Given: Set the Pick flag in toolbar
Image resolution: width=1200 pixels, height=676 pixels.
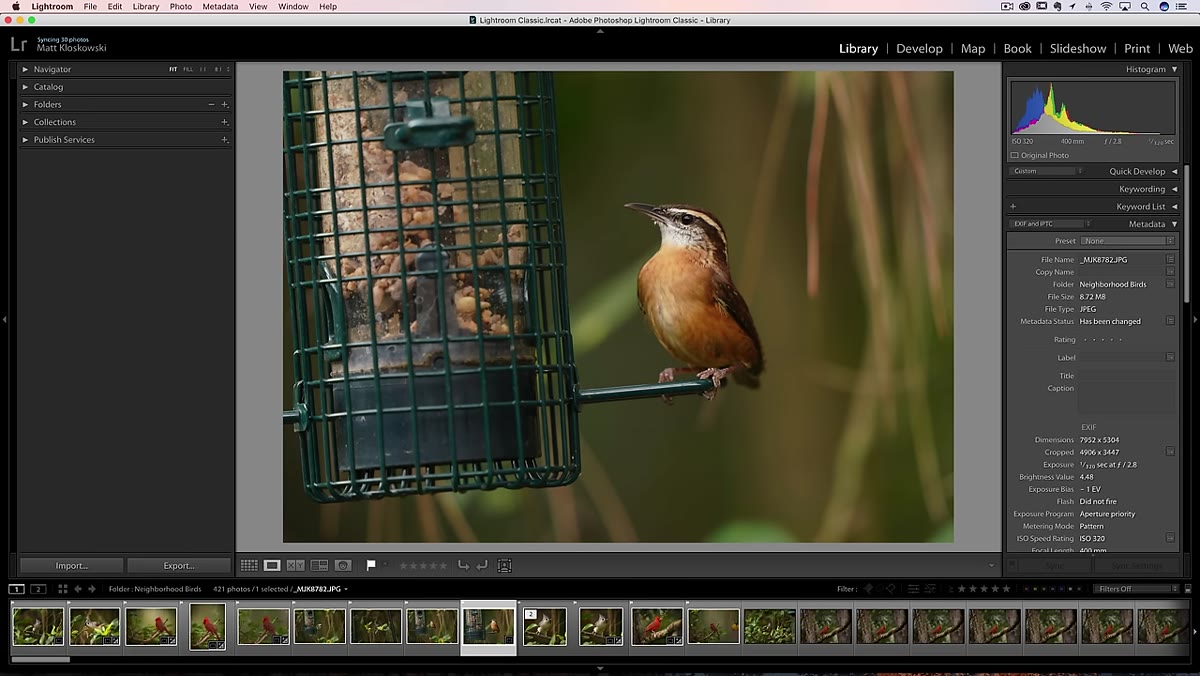Looking at the screenshot, I should click(x=371, y=565).
